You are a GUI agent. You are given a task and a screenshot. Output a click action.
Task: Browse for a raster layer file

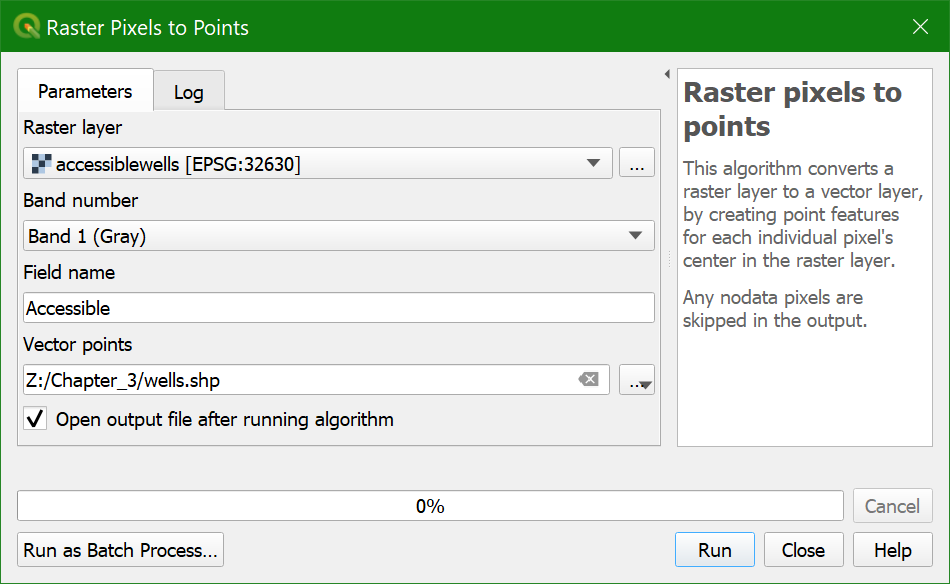click(x=637, y=163)
